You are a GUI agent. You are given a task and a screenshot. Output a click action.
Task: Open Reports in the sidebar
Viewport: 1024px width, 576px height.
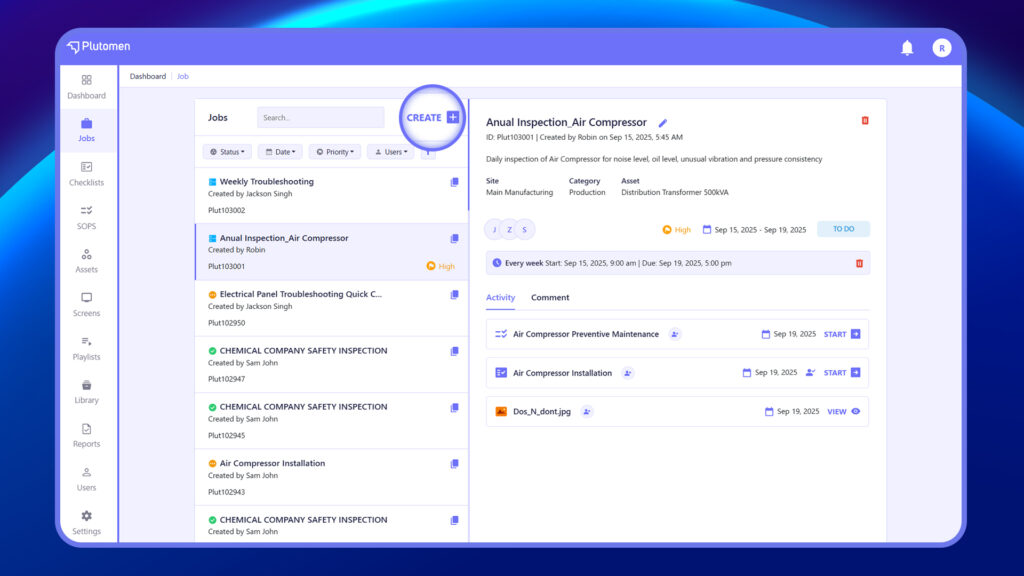click(x=86, y=435)
